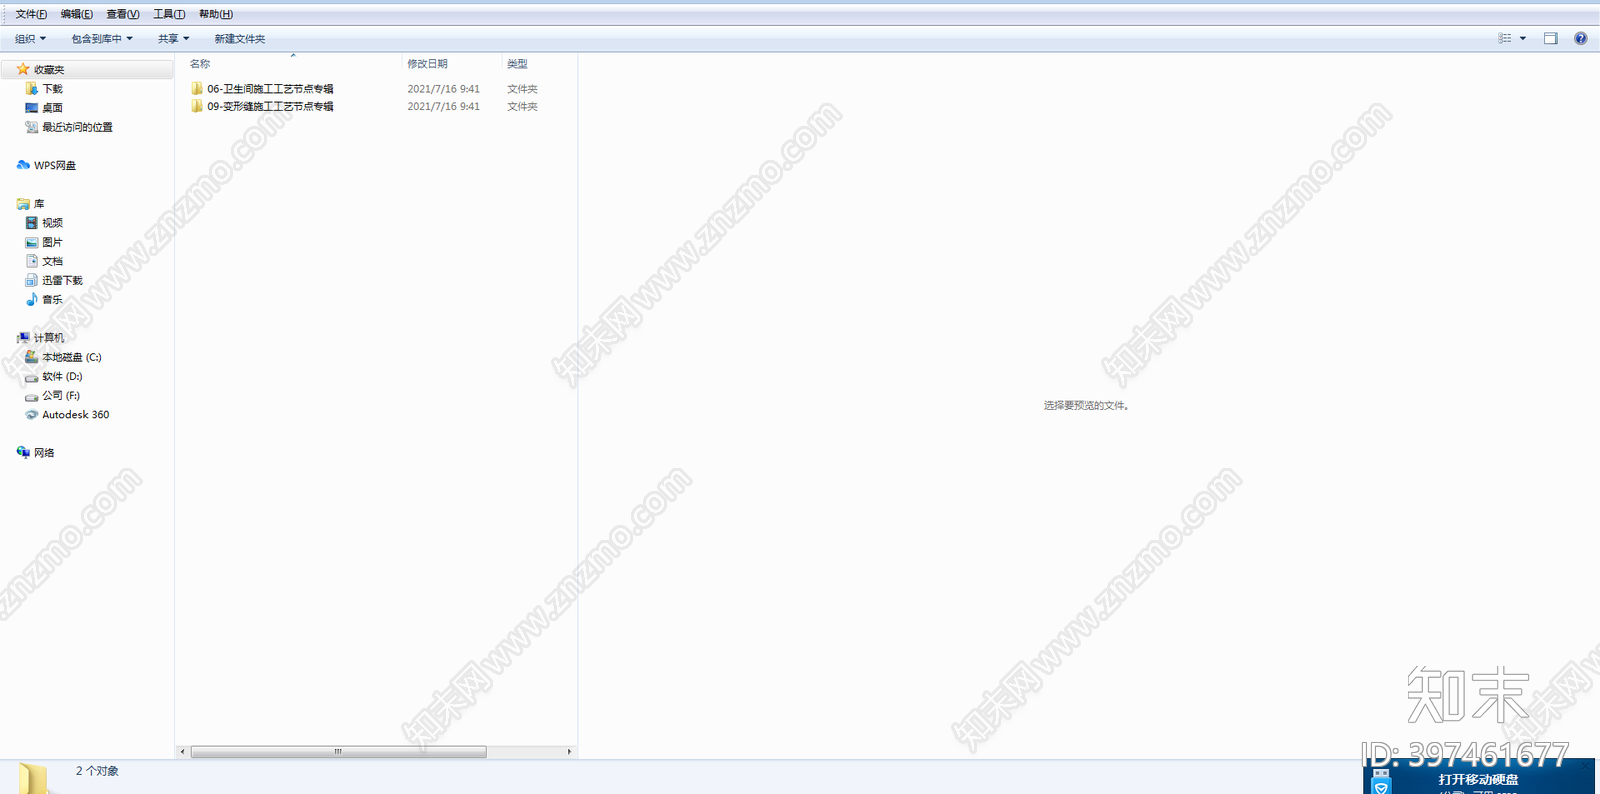Select the 网络 network icon

(x=23, y=452)
